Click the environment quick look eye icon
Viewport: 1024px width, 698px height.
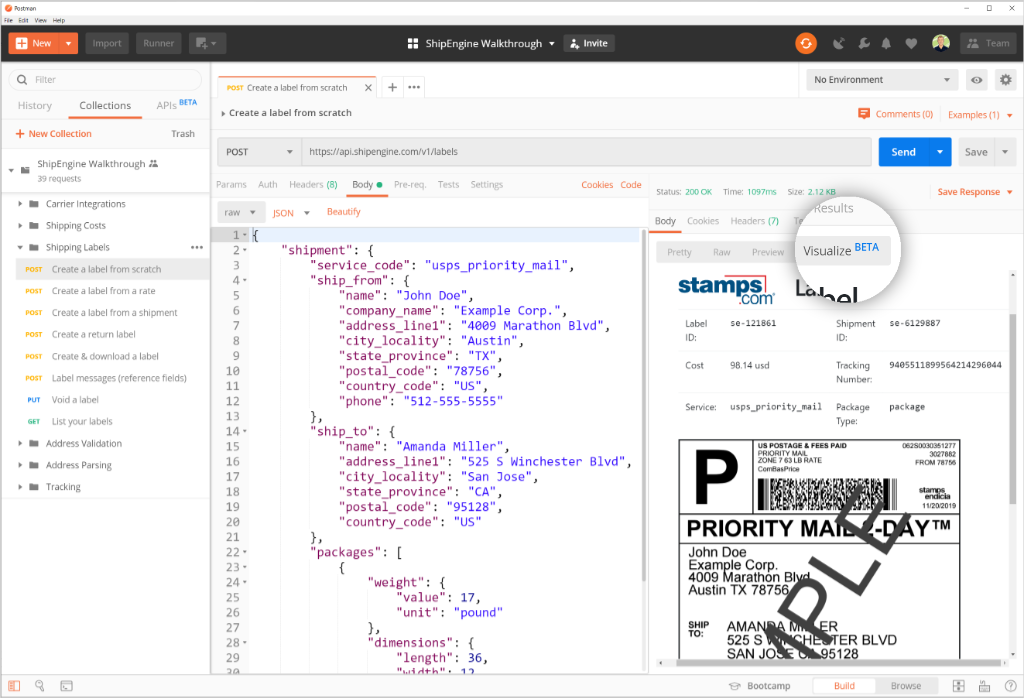[977, 80]
